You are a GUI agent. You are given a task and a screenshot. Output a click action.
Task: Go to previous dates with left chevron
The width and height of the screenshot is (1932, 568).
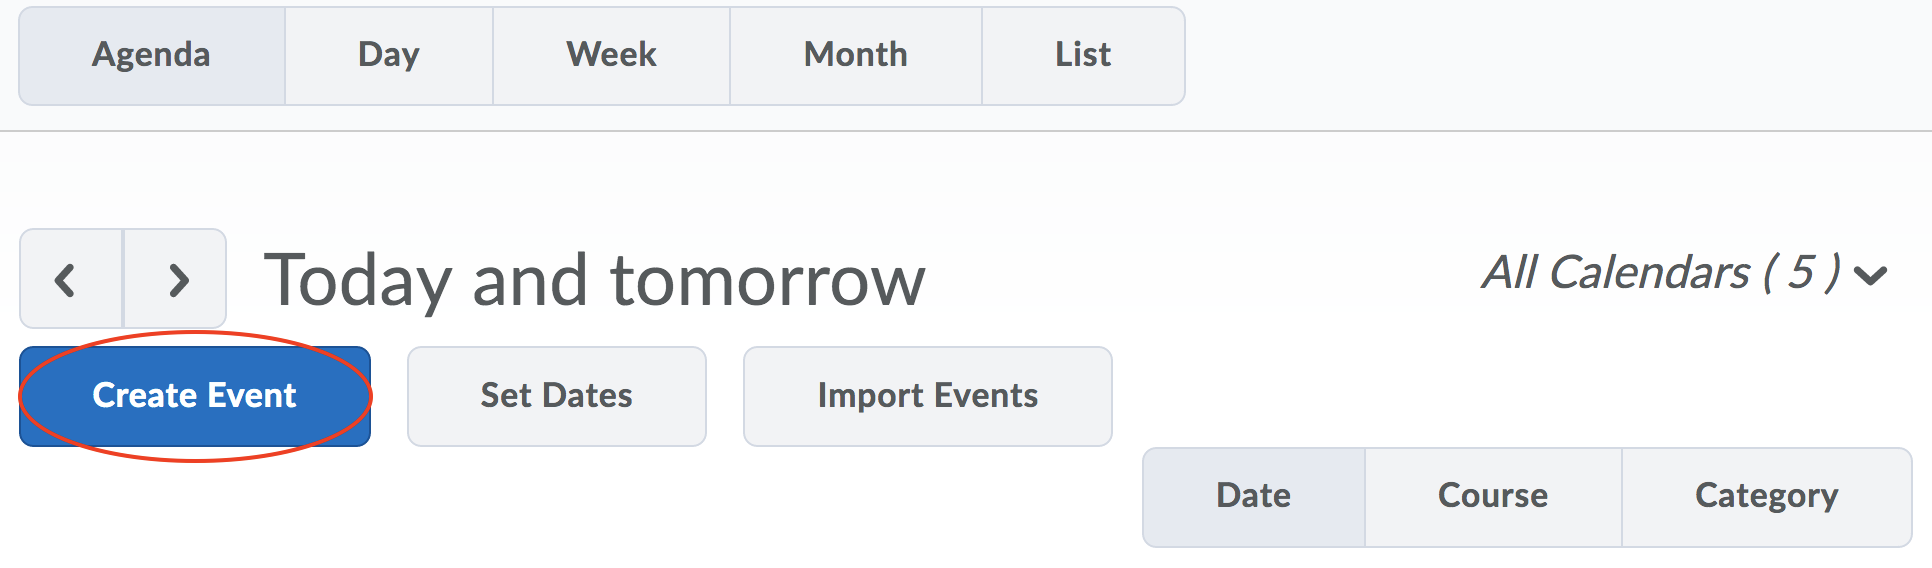coord(68,279)
